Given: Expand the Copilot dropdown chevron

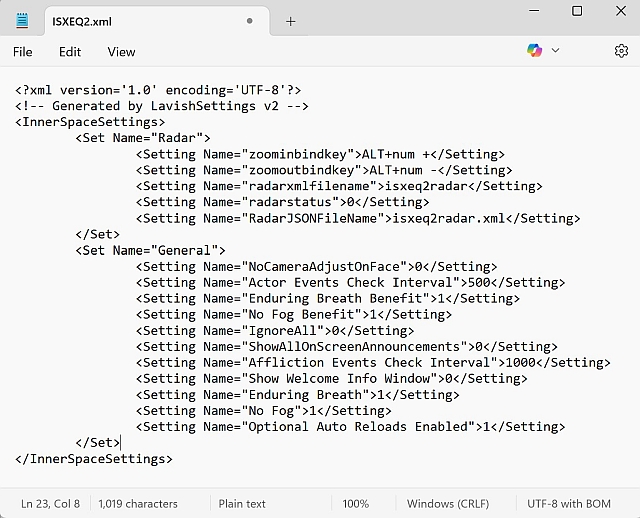Looking at the screenshot, I should pos(556,50).
